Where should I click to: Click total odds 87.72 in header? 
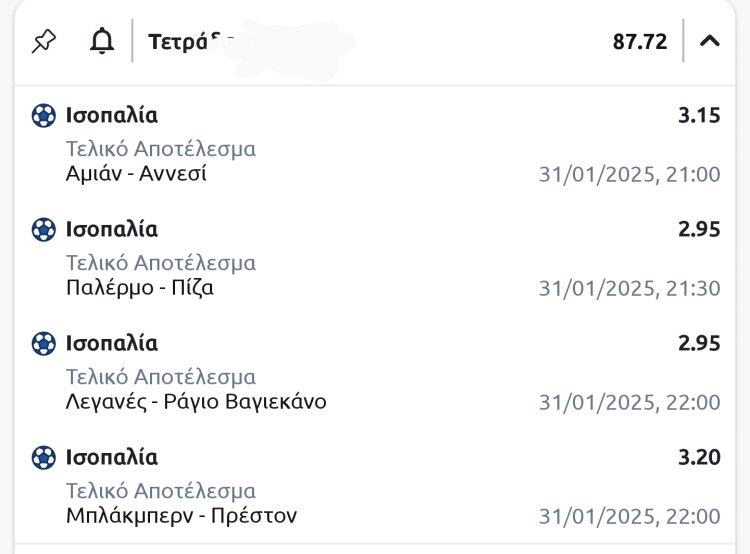point(640,42)
